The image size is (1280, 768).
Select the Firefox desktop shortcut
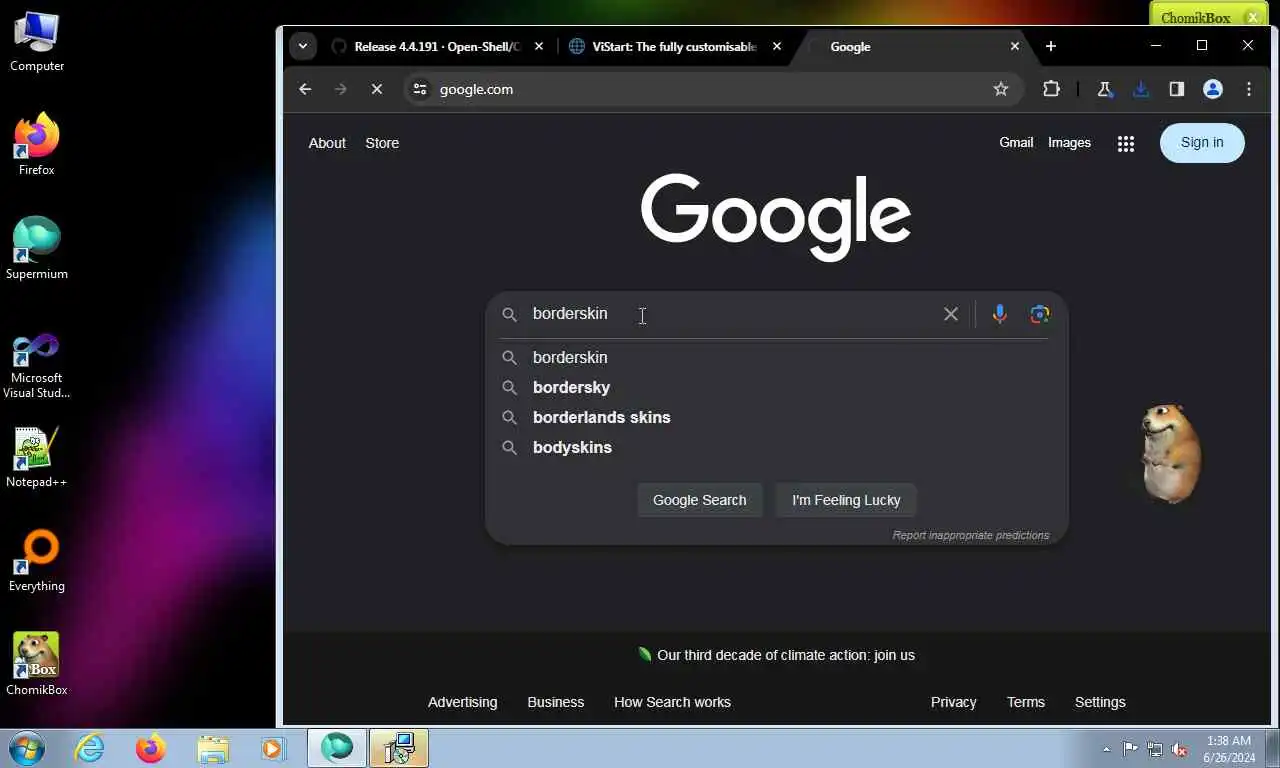[x=37, y=145]
